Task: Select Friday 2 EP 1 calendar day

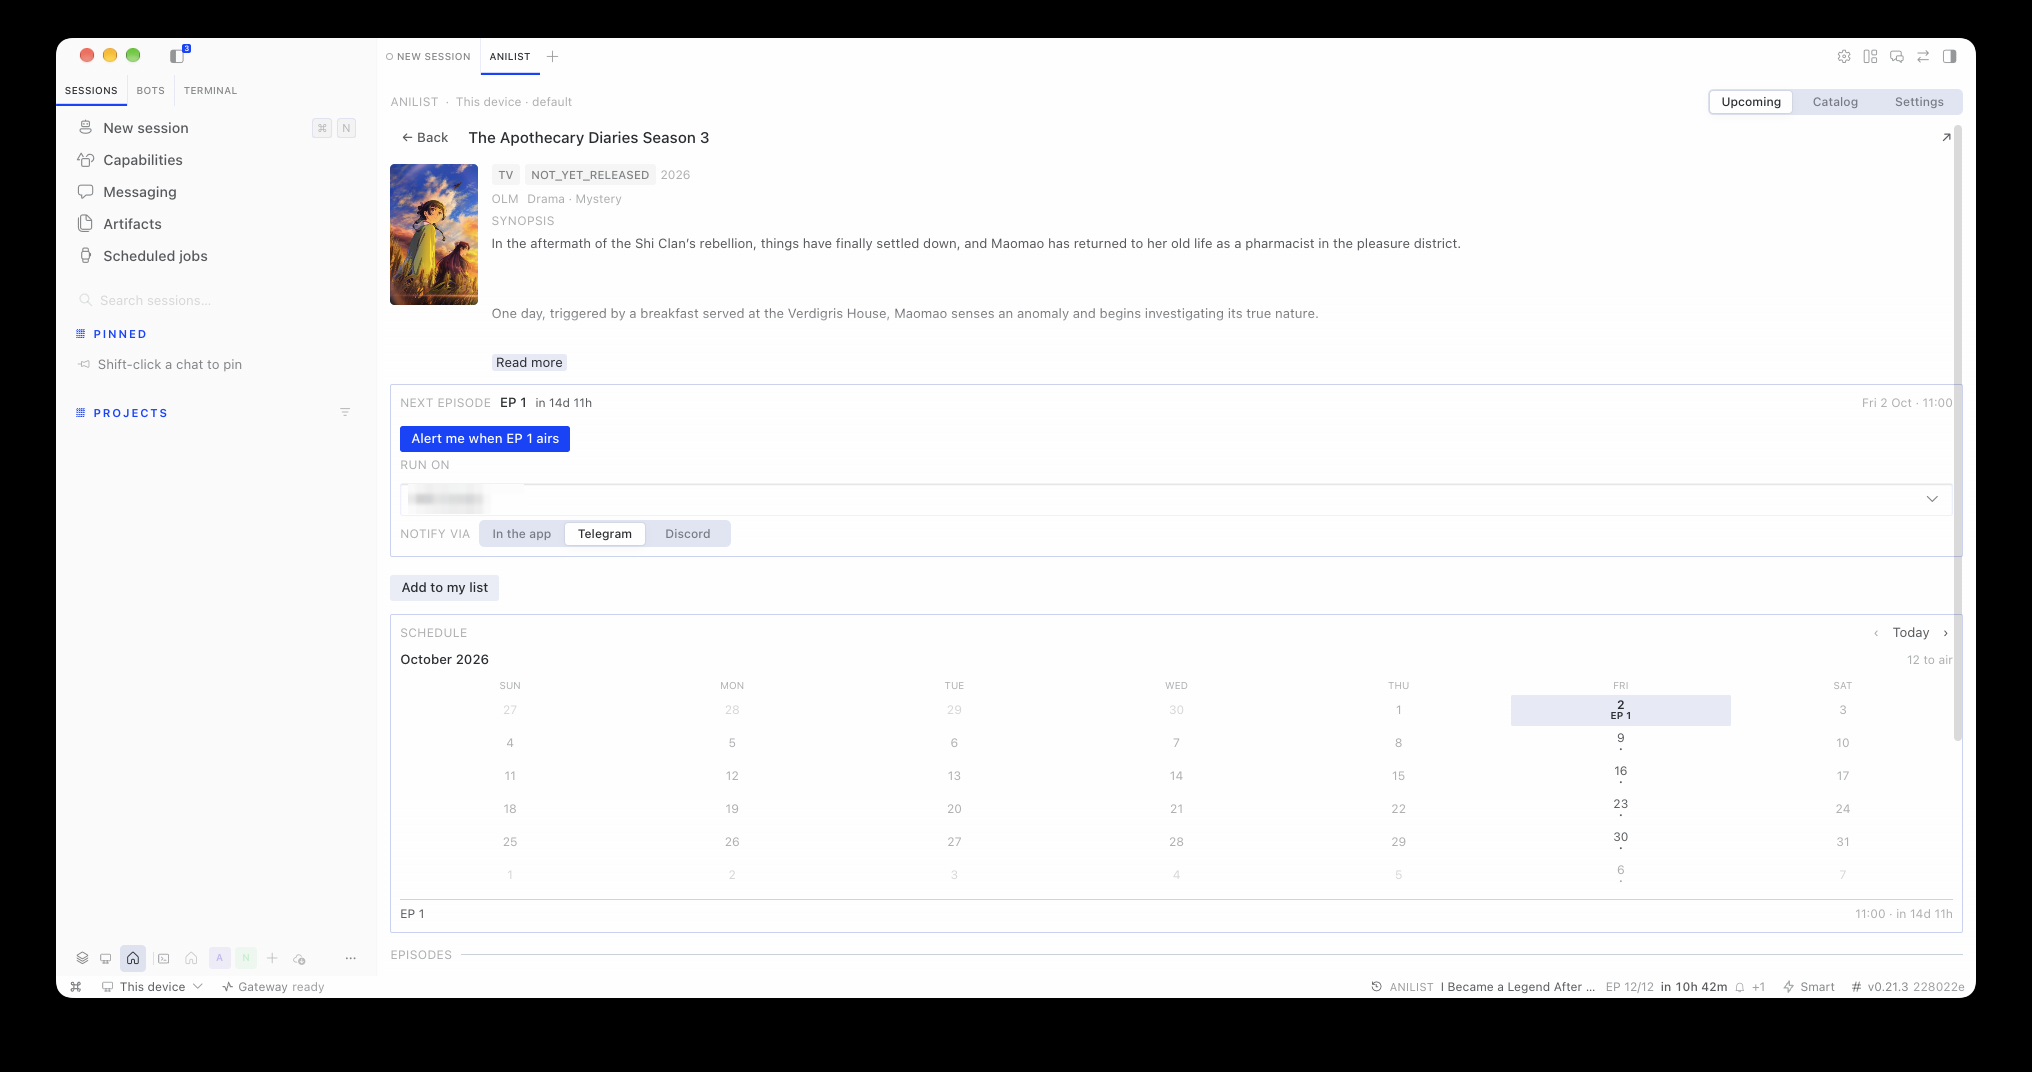Action: pos(1620,710)
